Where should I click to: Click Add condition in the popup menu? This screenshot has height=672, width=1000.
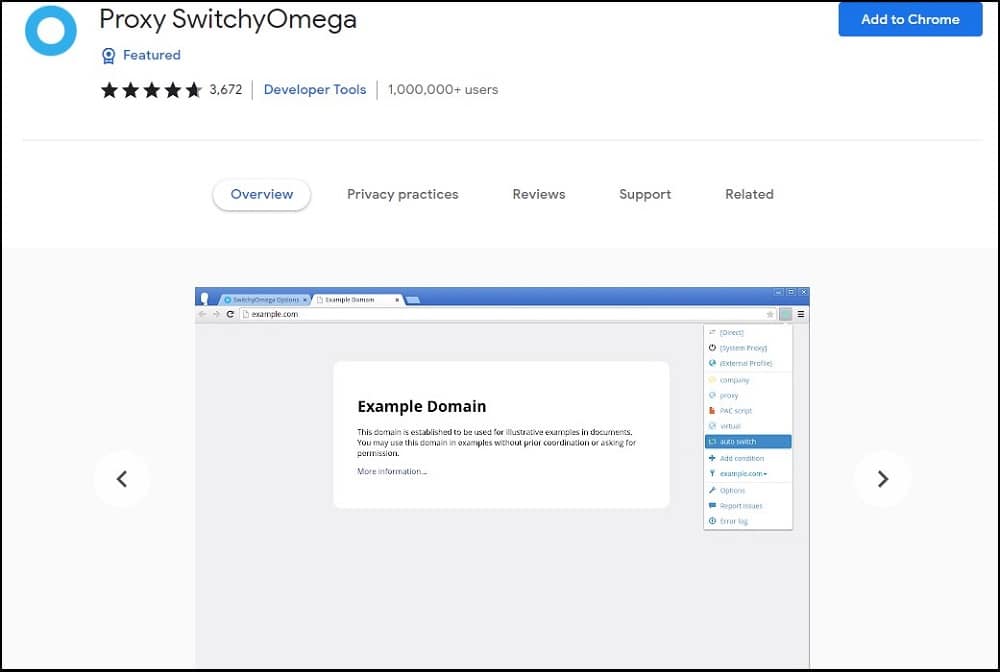[x=748, y=458]
